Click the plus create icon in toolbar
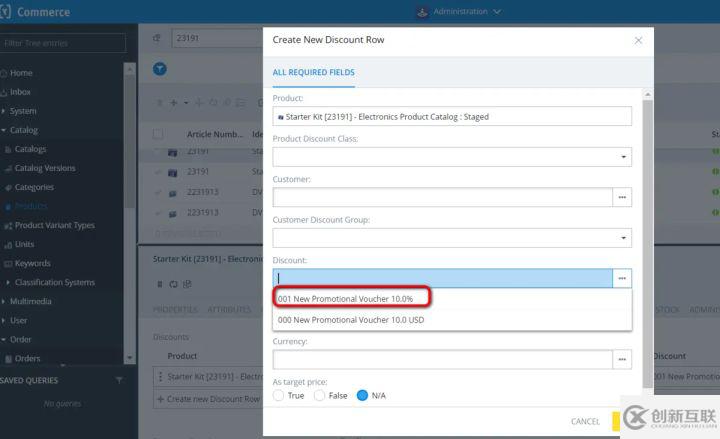The width and height of the screenshot is (720, 439). coord(174,103)
